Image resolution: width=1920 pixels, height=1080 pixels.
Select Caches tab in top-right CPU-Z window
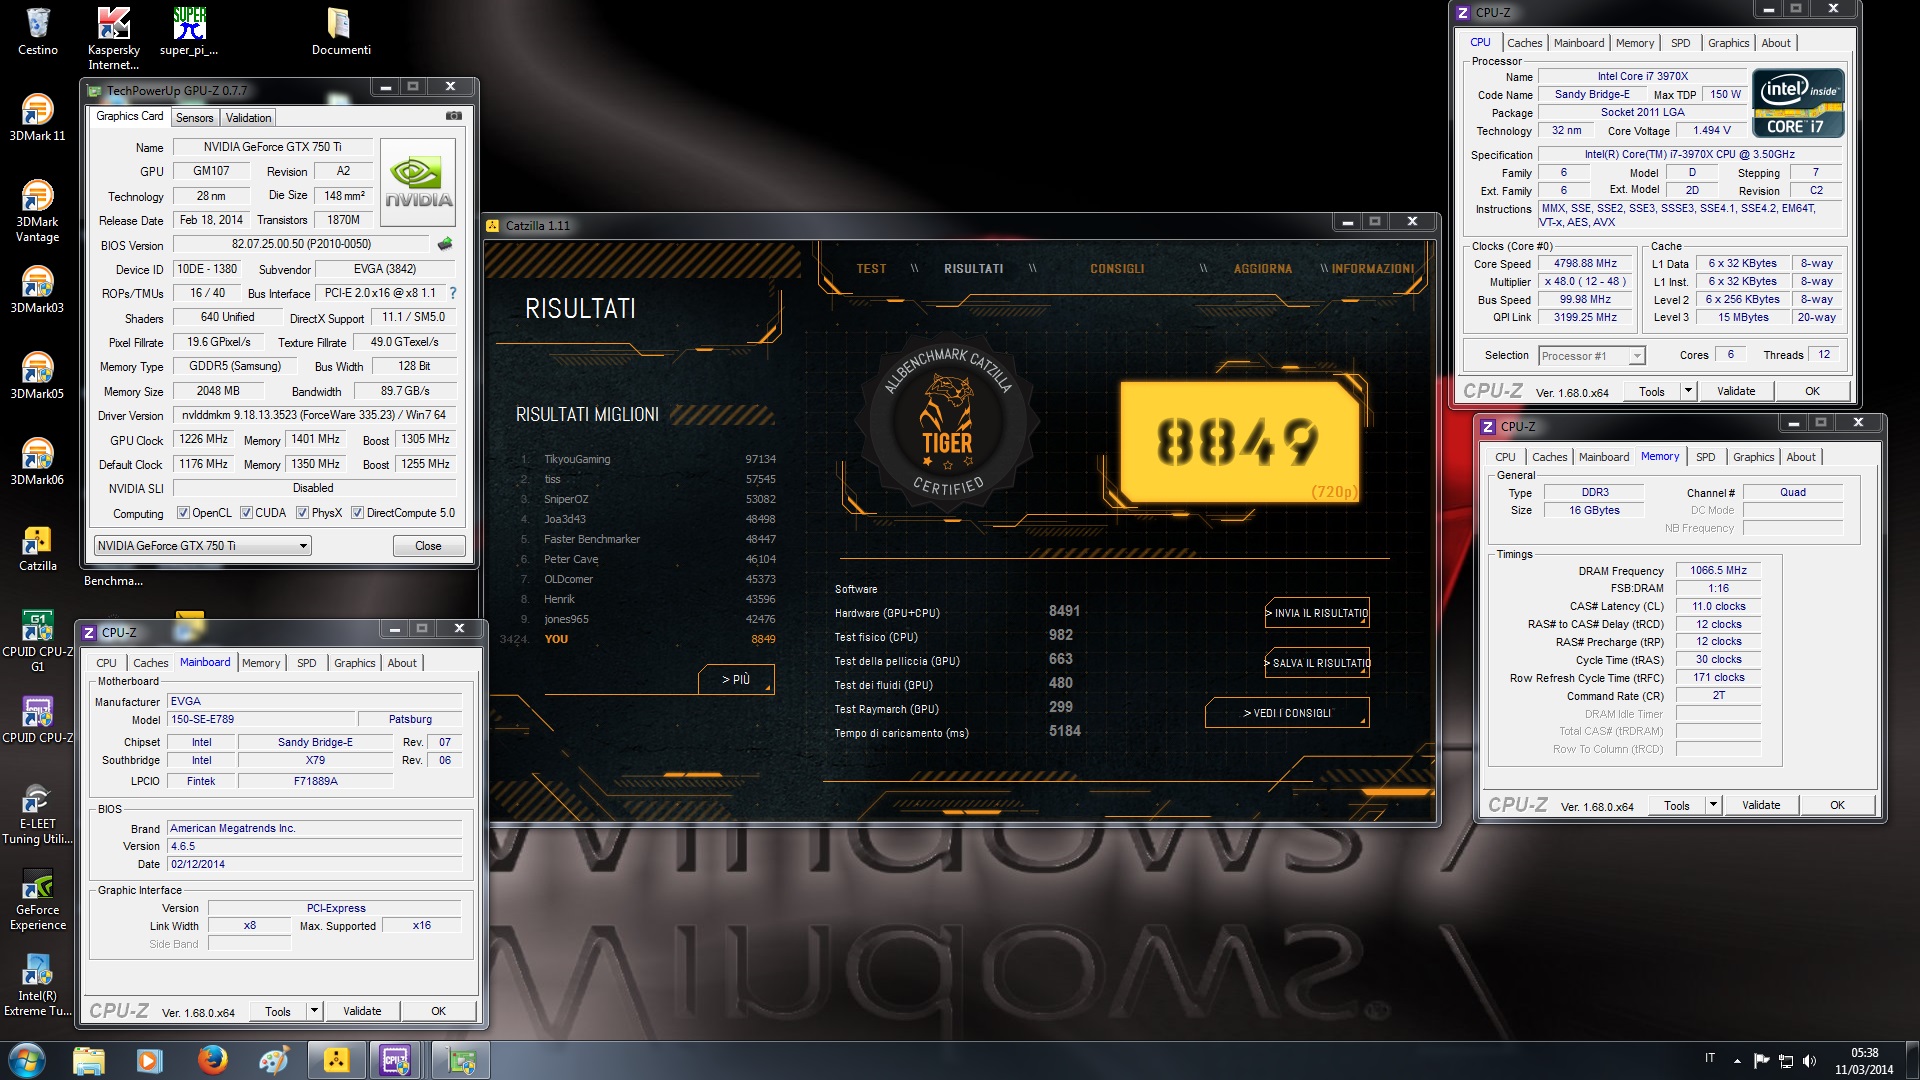[1524, 43]
